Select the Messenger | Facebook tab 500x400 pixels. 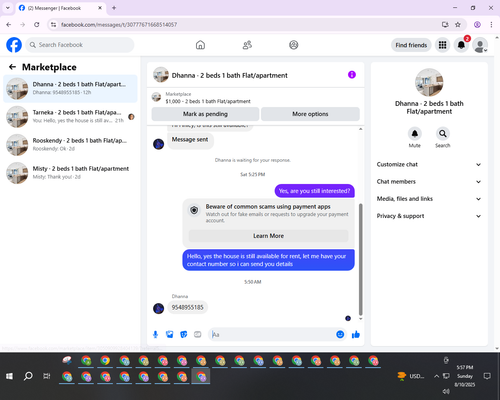pos(61,8)
